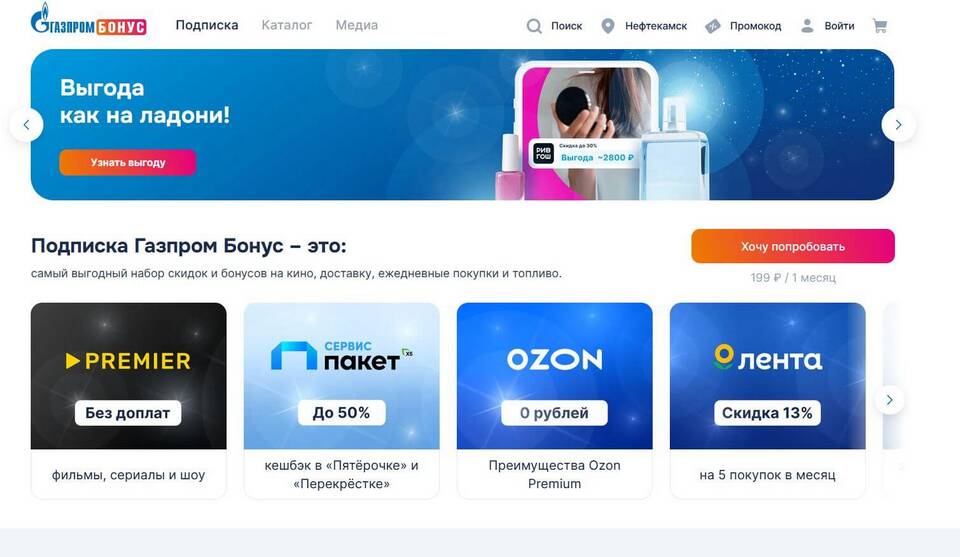Open the shopping cart icon
This screenshot has height=557, width=960.
point(880,26)
